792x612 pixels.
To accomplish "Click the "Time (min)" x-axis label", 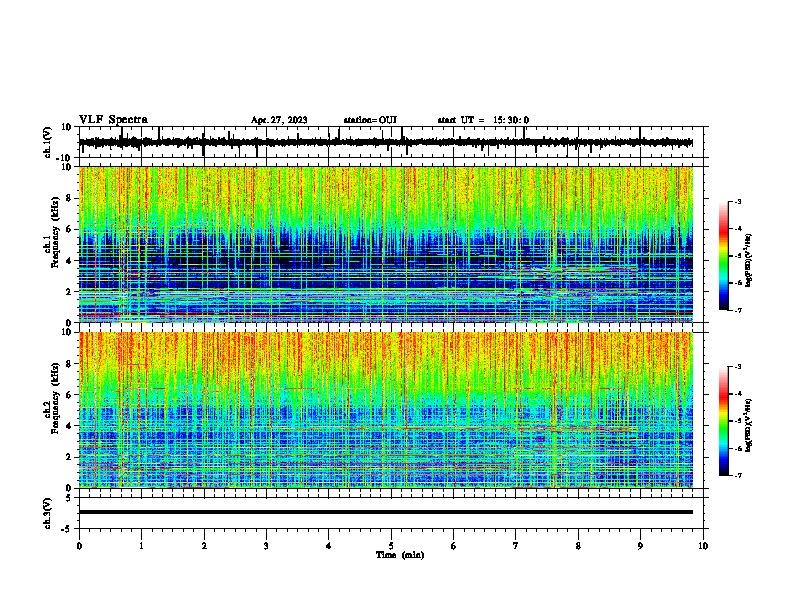I will pos(400,555).
